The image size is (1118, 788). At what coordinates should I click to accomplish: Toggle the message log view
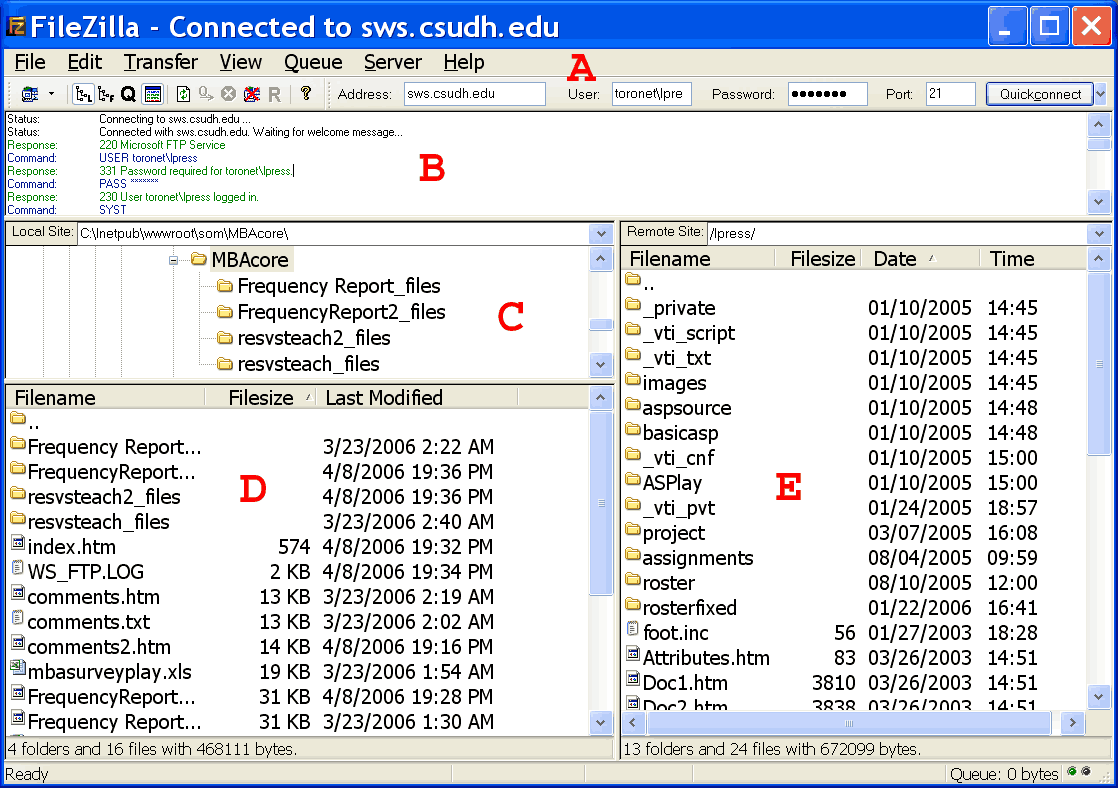click(153, 93)
